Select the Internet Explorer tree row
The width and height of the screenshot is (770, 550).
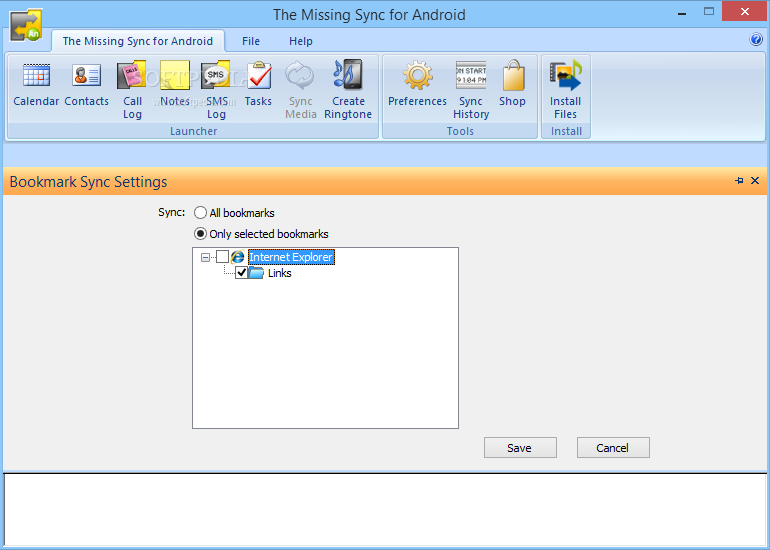[x=291, y=257]
